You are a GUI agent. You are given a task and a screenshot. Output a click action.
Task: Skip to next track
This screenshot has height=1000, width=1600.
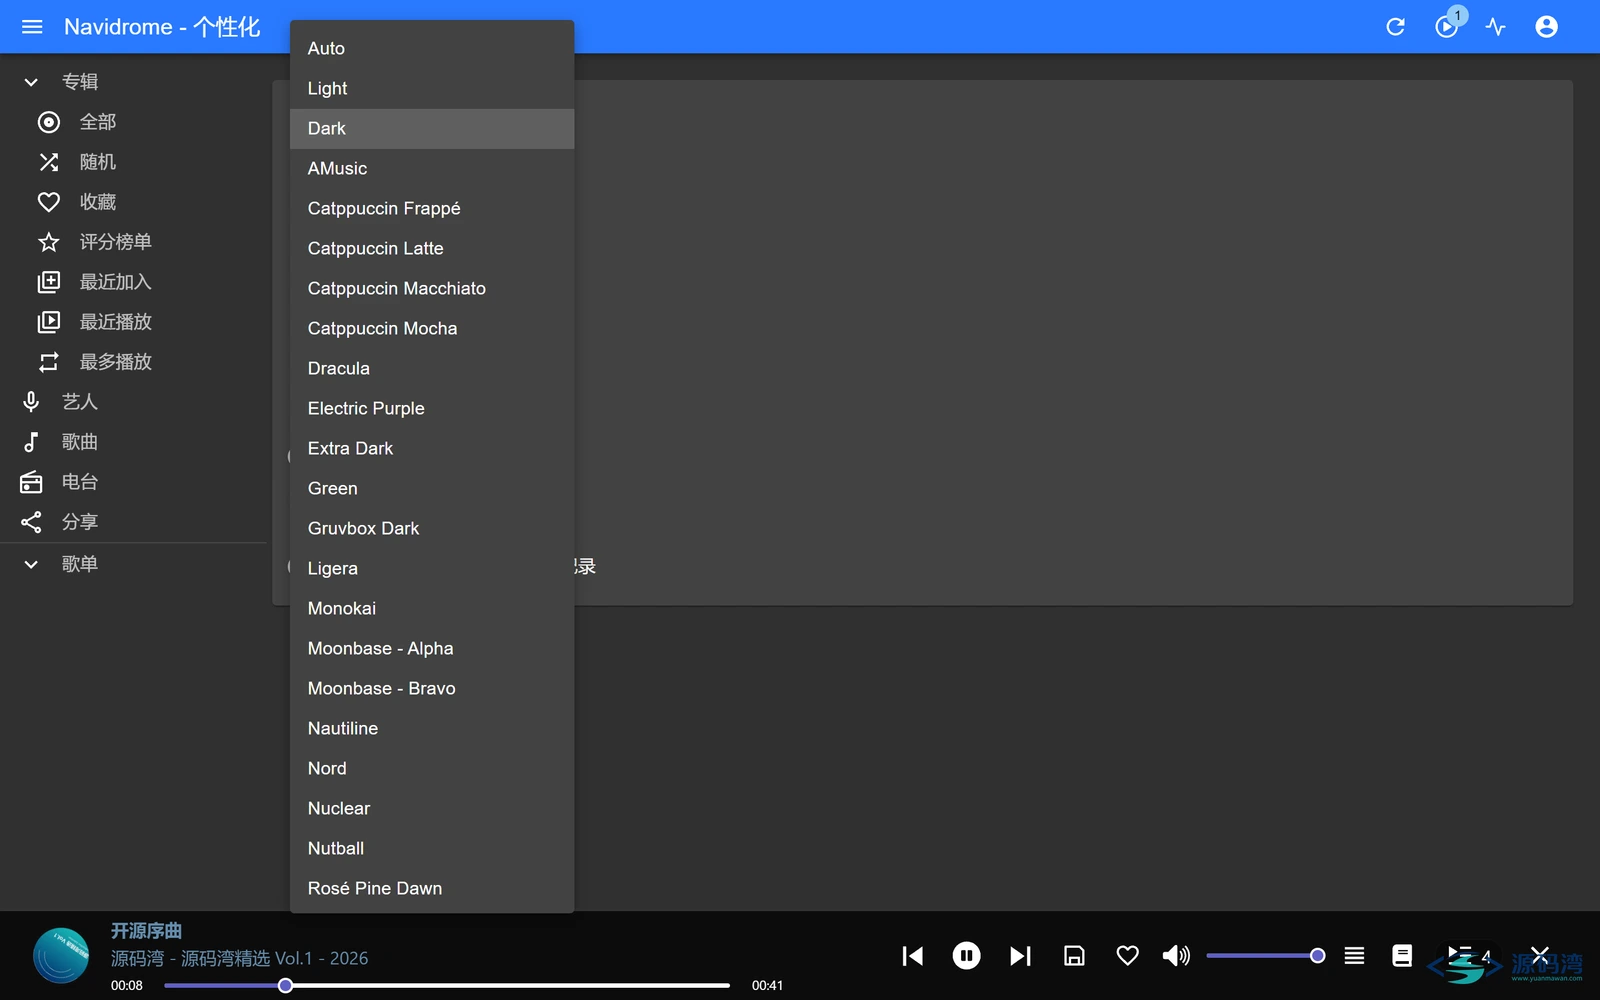(x=1020, y=956)
